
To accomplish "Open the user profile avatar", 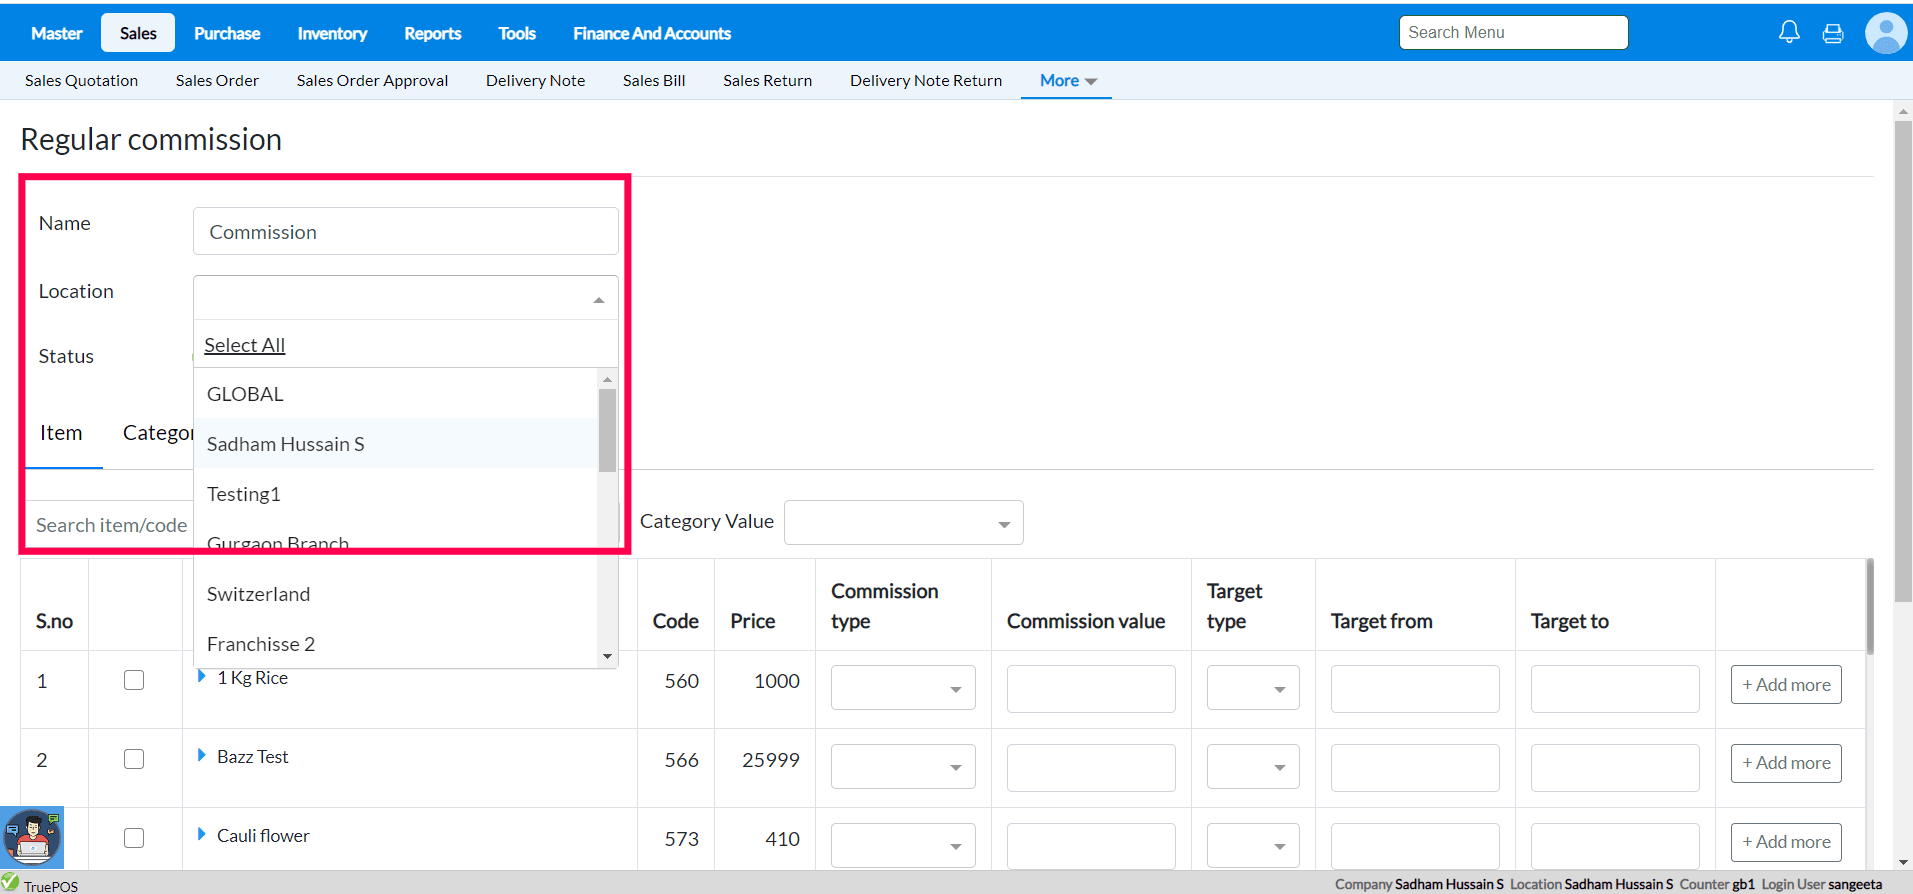I will [1885, 33].
